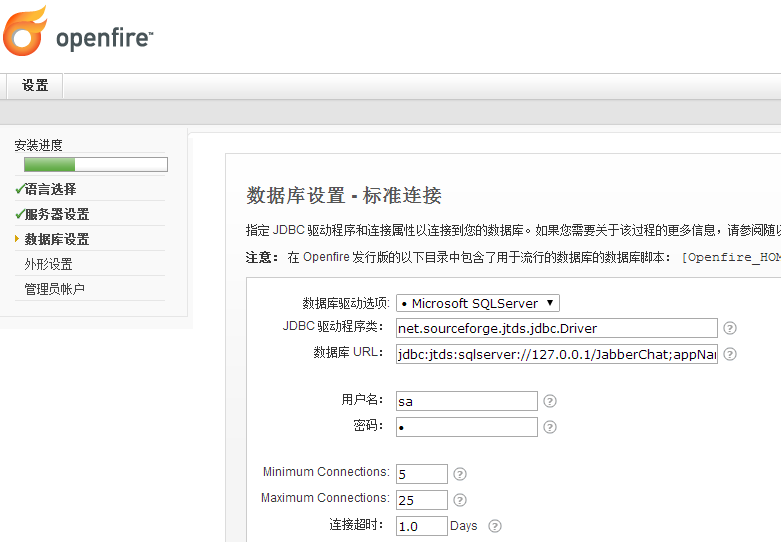This screenshot has height=542, width=781.
Task: Click the installation progress bar
Action: coord(96,164)
